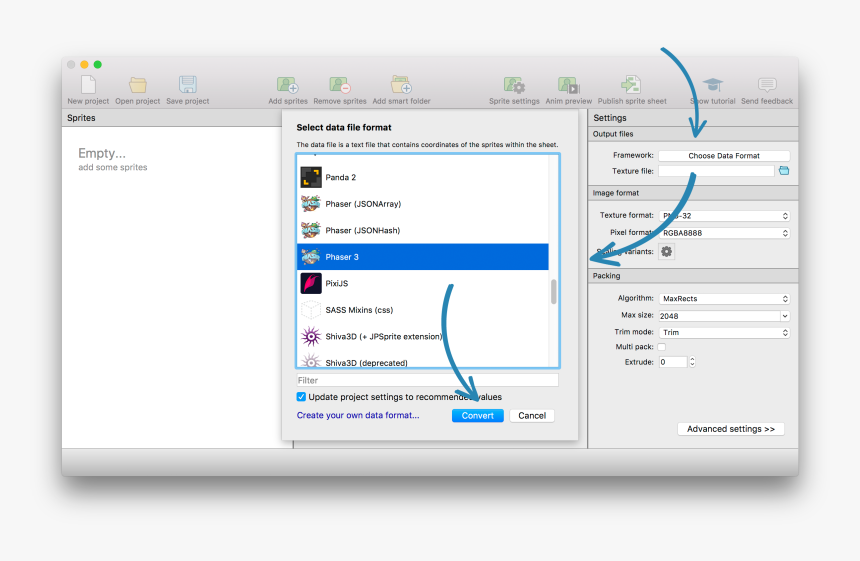Screen dimensions: 860x561
Task: Click the Texture file input field
Action: [x=716, y=171]
